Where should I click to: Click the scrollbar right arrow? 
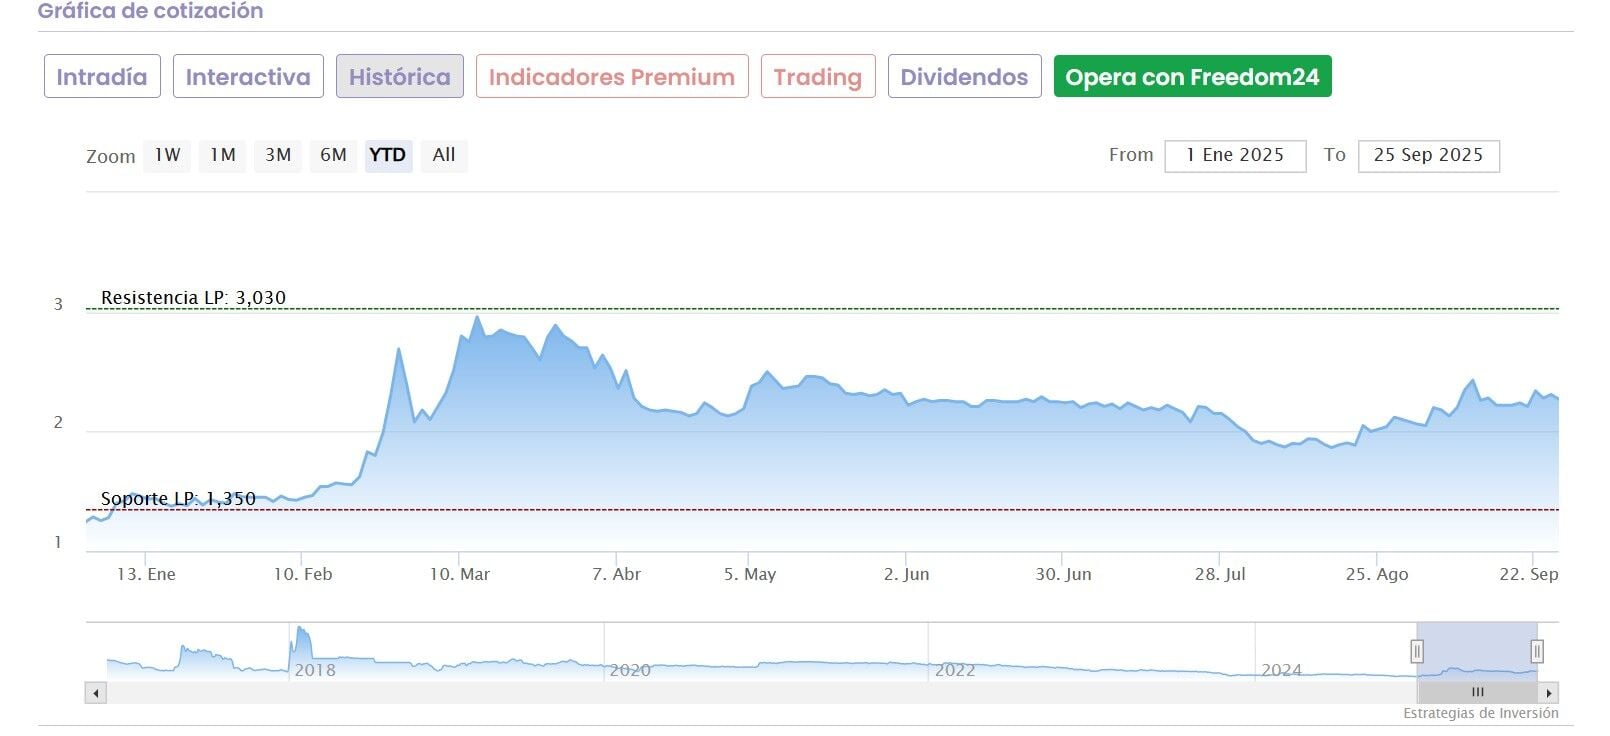(1549, 693)
